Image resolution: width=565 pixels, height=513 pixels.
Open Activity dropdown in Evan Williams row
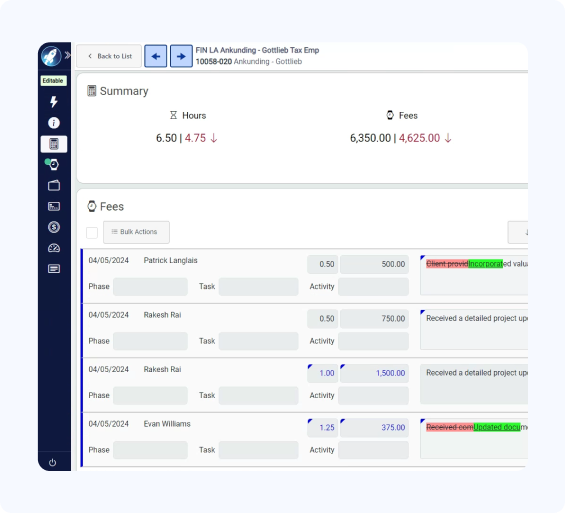pos(373,450)
